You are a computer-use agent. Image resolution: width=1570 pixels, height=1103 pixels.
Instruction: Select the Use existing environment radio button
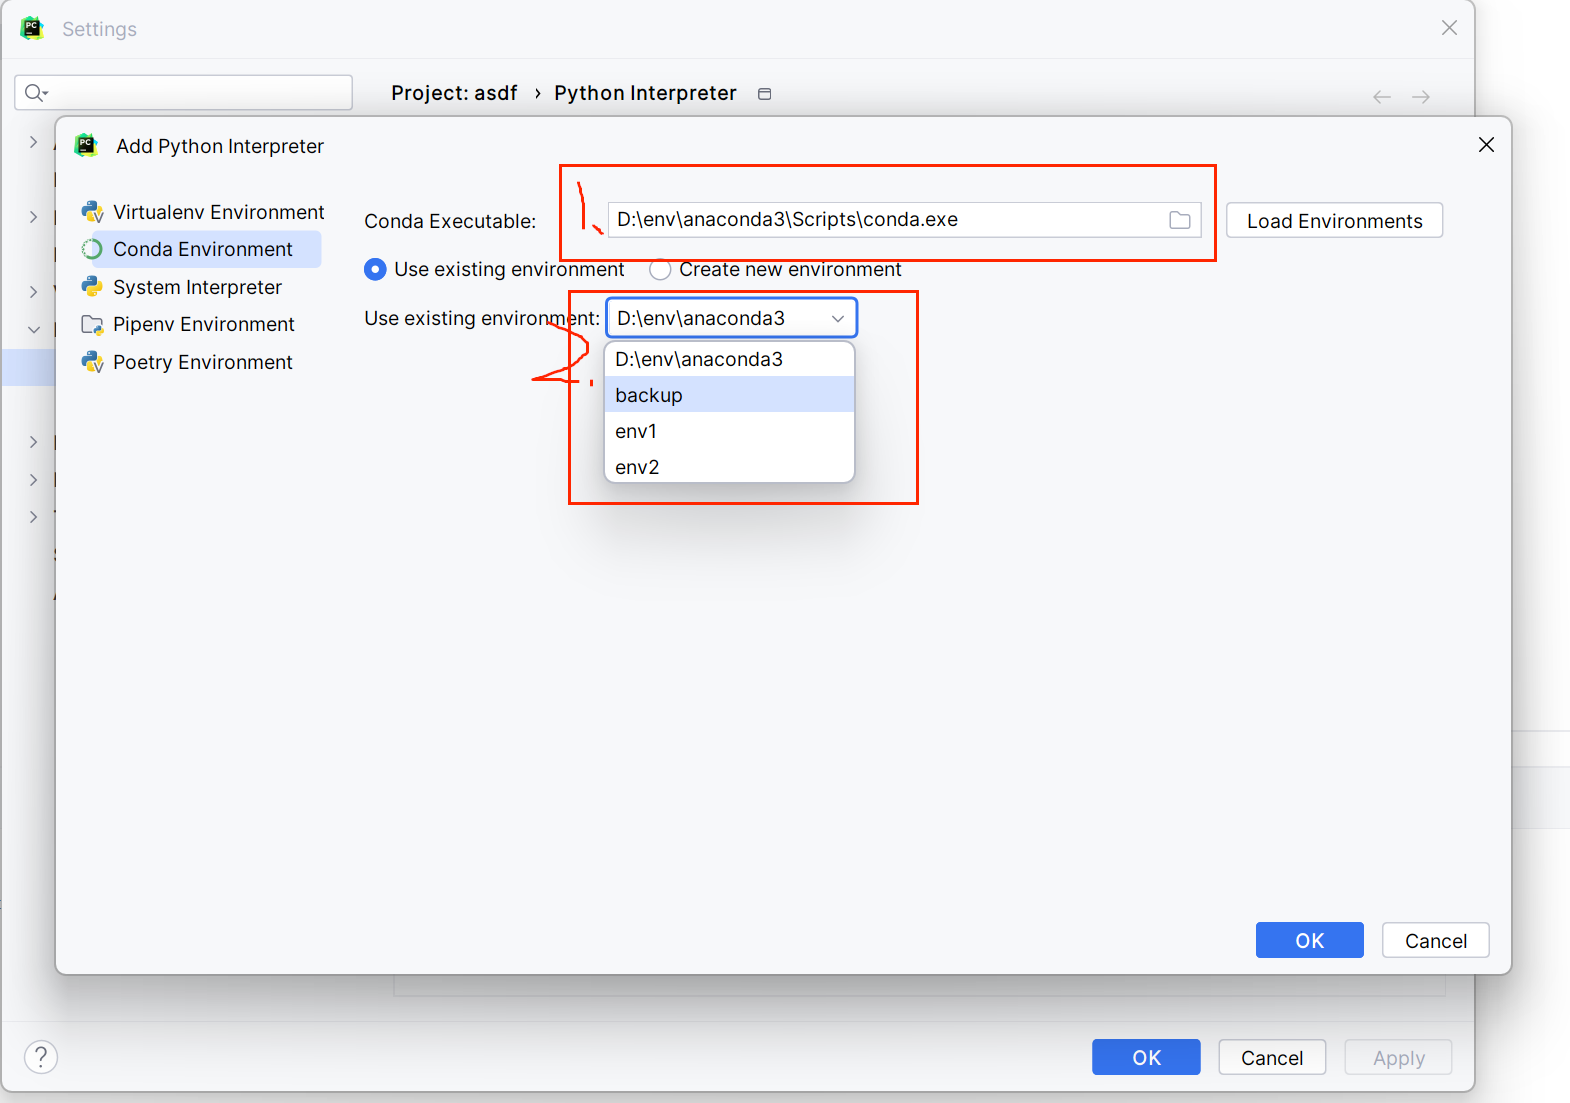coord(375,269)
